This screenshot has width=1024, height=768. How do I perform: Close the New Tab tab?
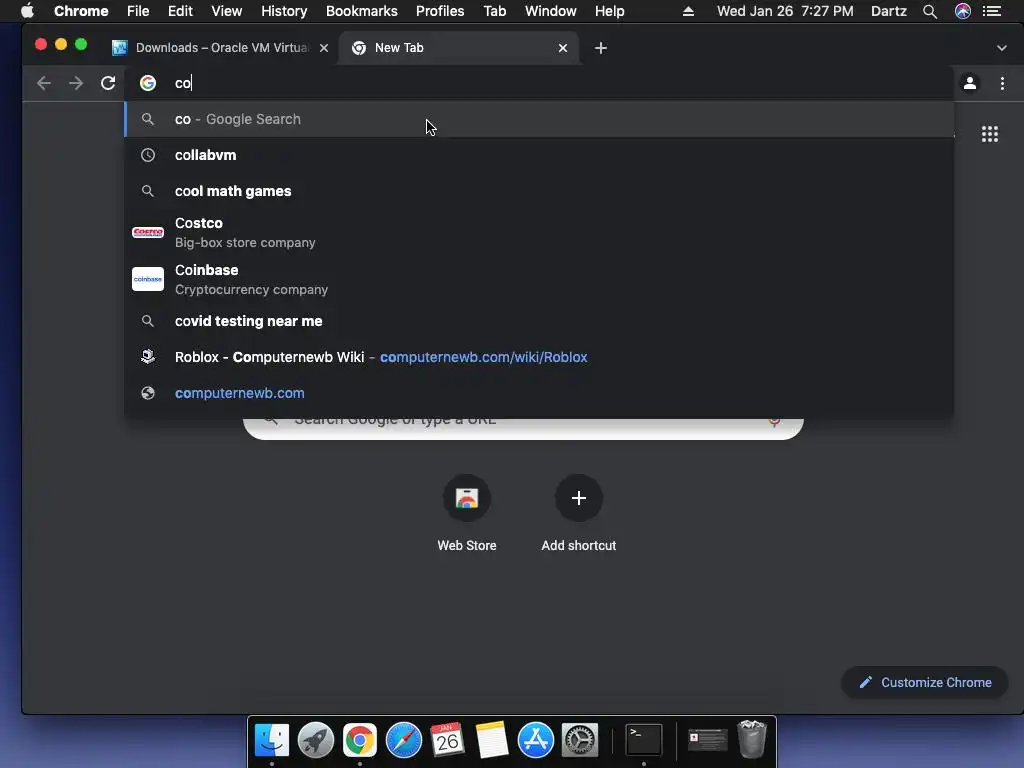(563, 48)
